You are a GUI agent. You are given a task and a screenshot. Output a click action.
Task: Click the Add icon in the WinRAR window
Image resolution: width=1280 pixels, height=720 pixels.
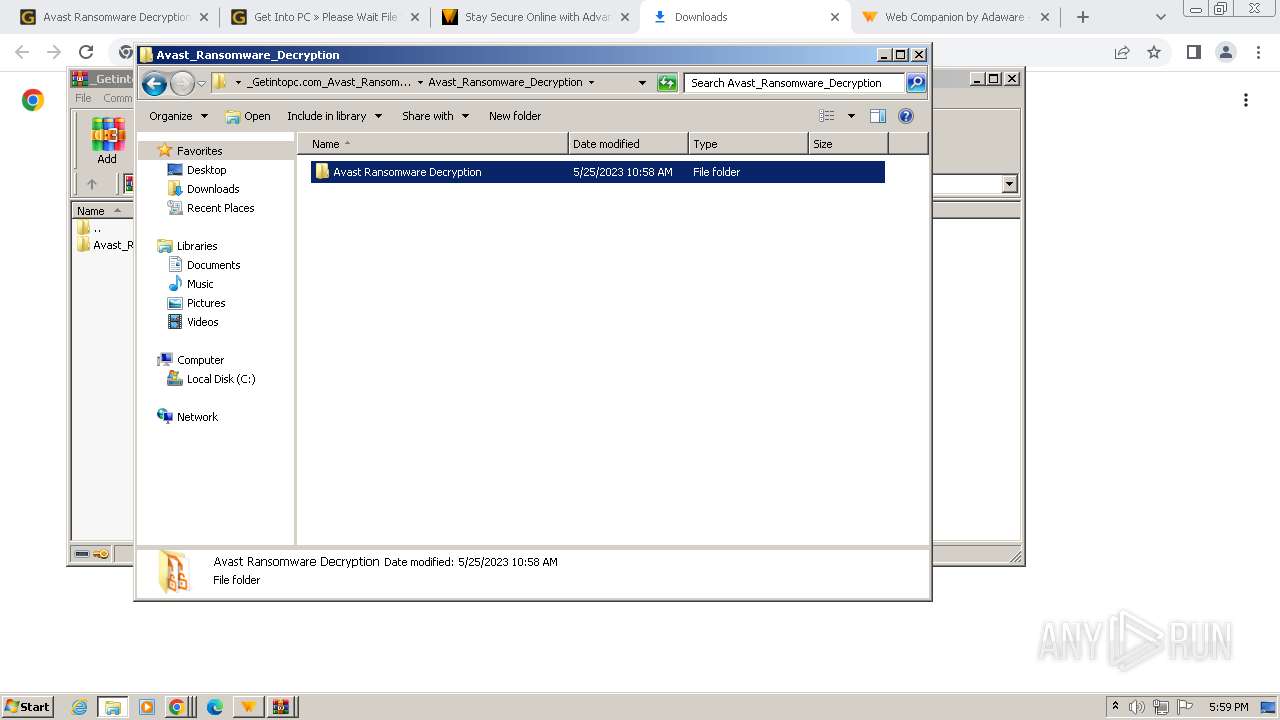point(107,141)
